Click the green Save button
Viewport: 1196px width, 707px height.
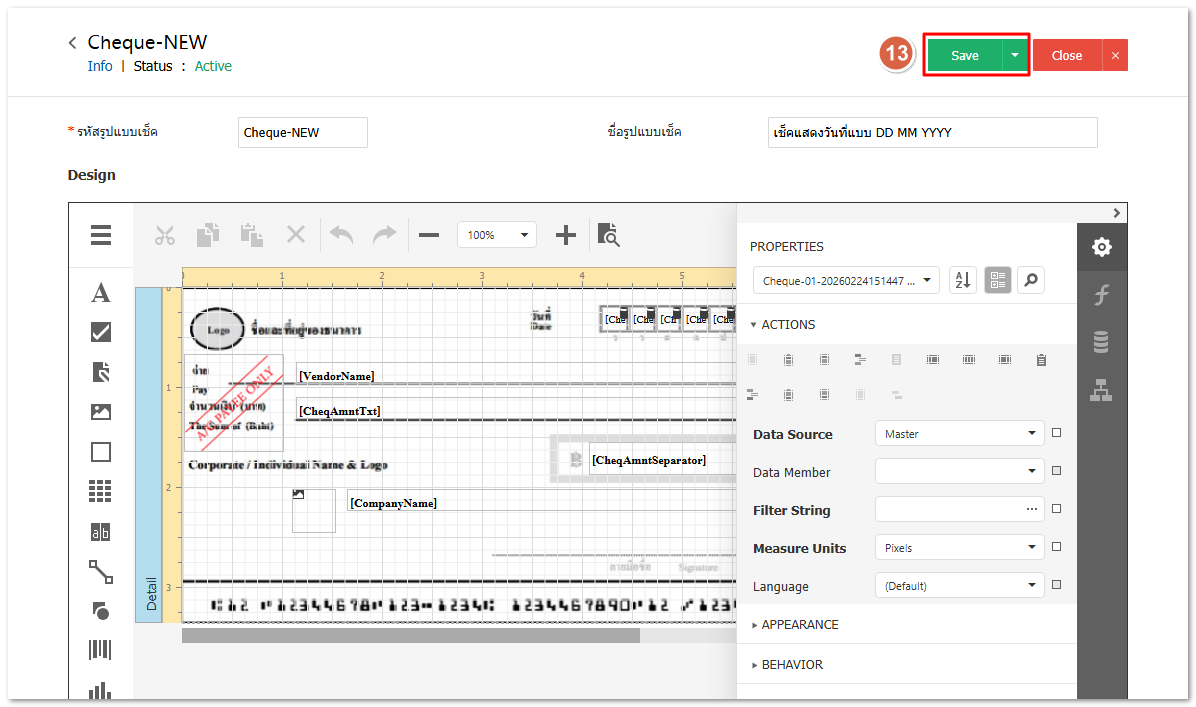pos(964,55)
